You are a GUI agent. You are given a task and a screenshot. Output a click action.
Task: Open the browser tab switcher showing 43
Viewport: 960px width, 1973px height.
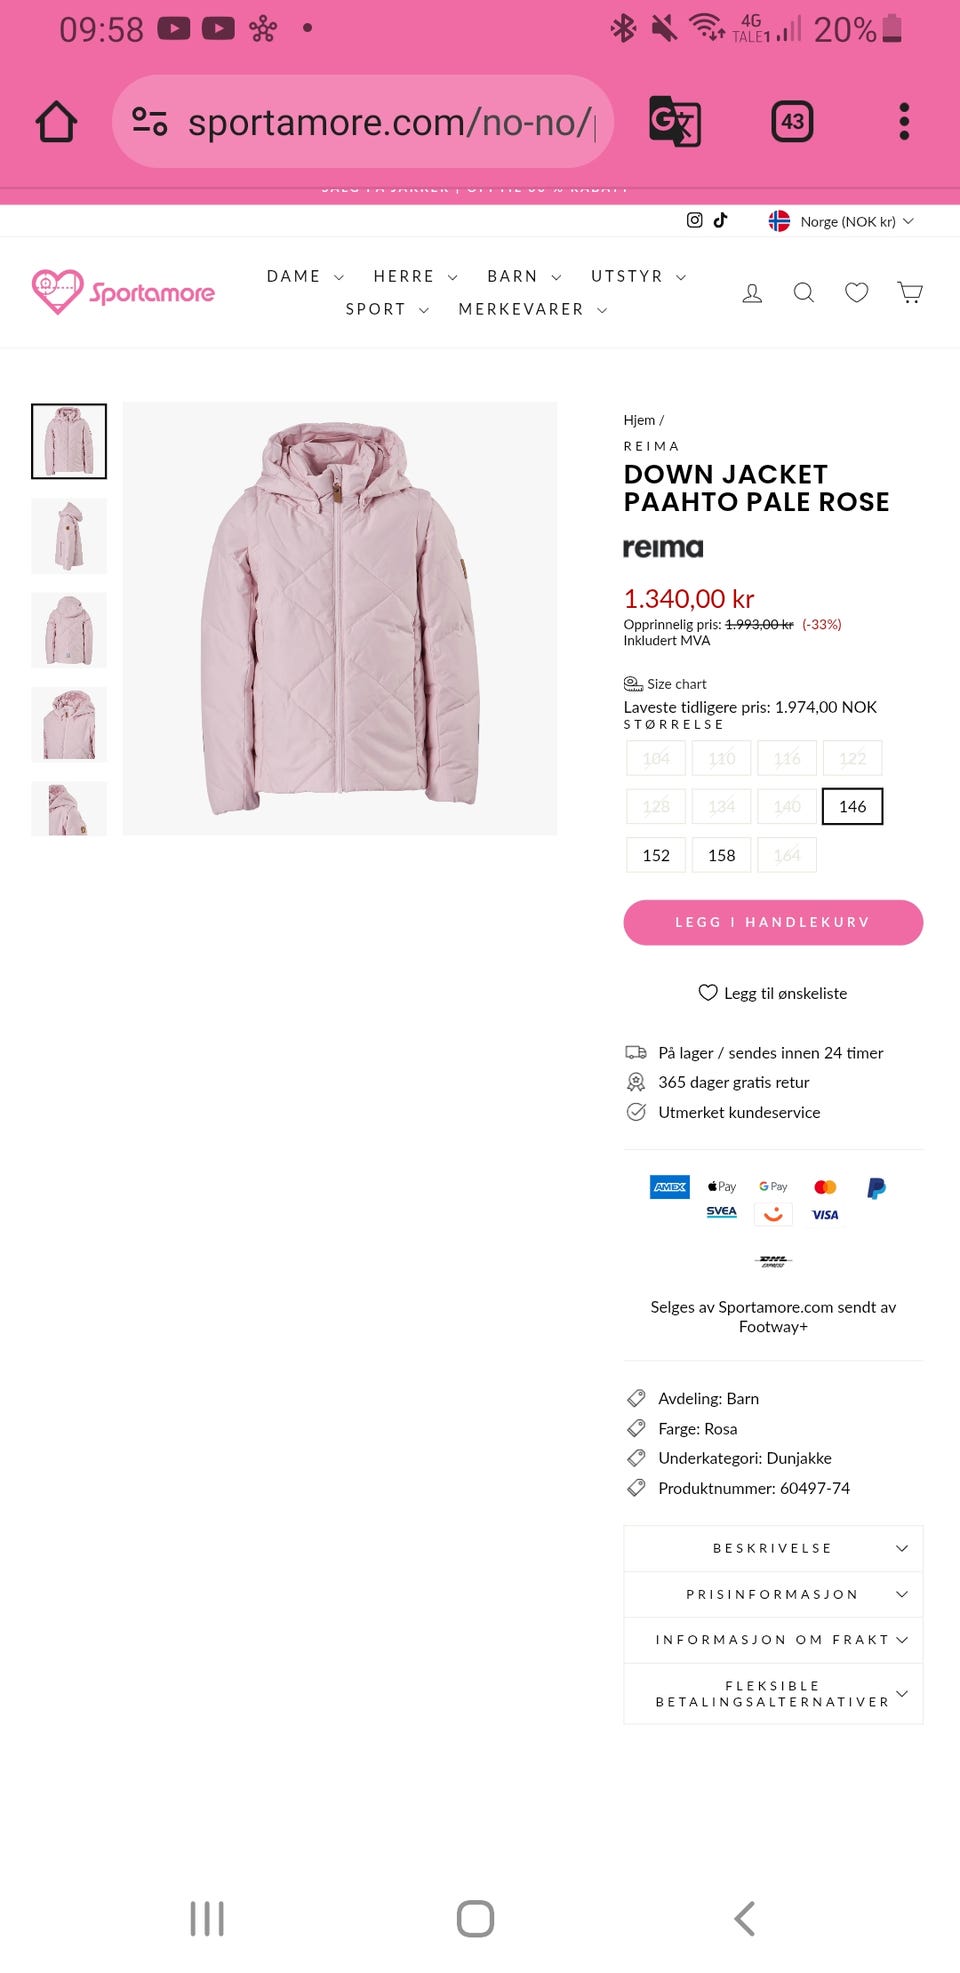(x=792, y=122)
